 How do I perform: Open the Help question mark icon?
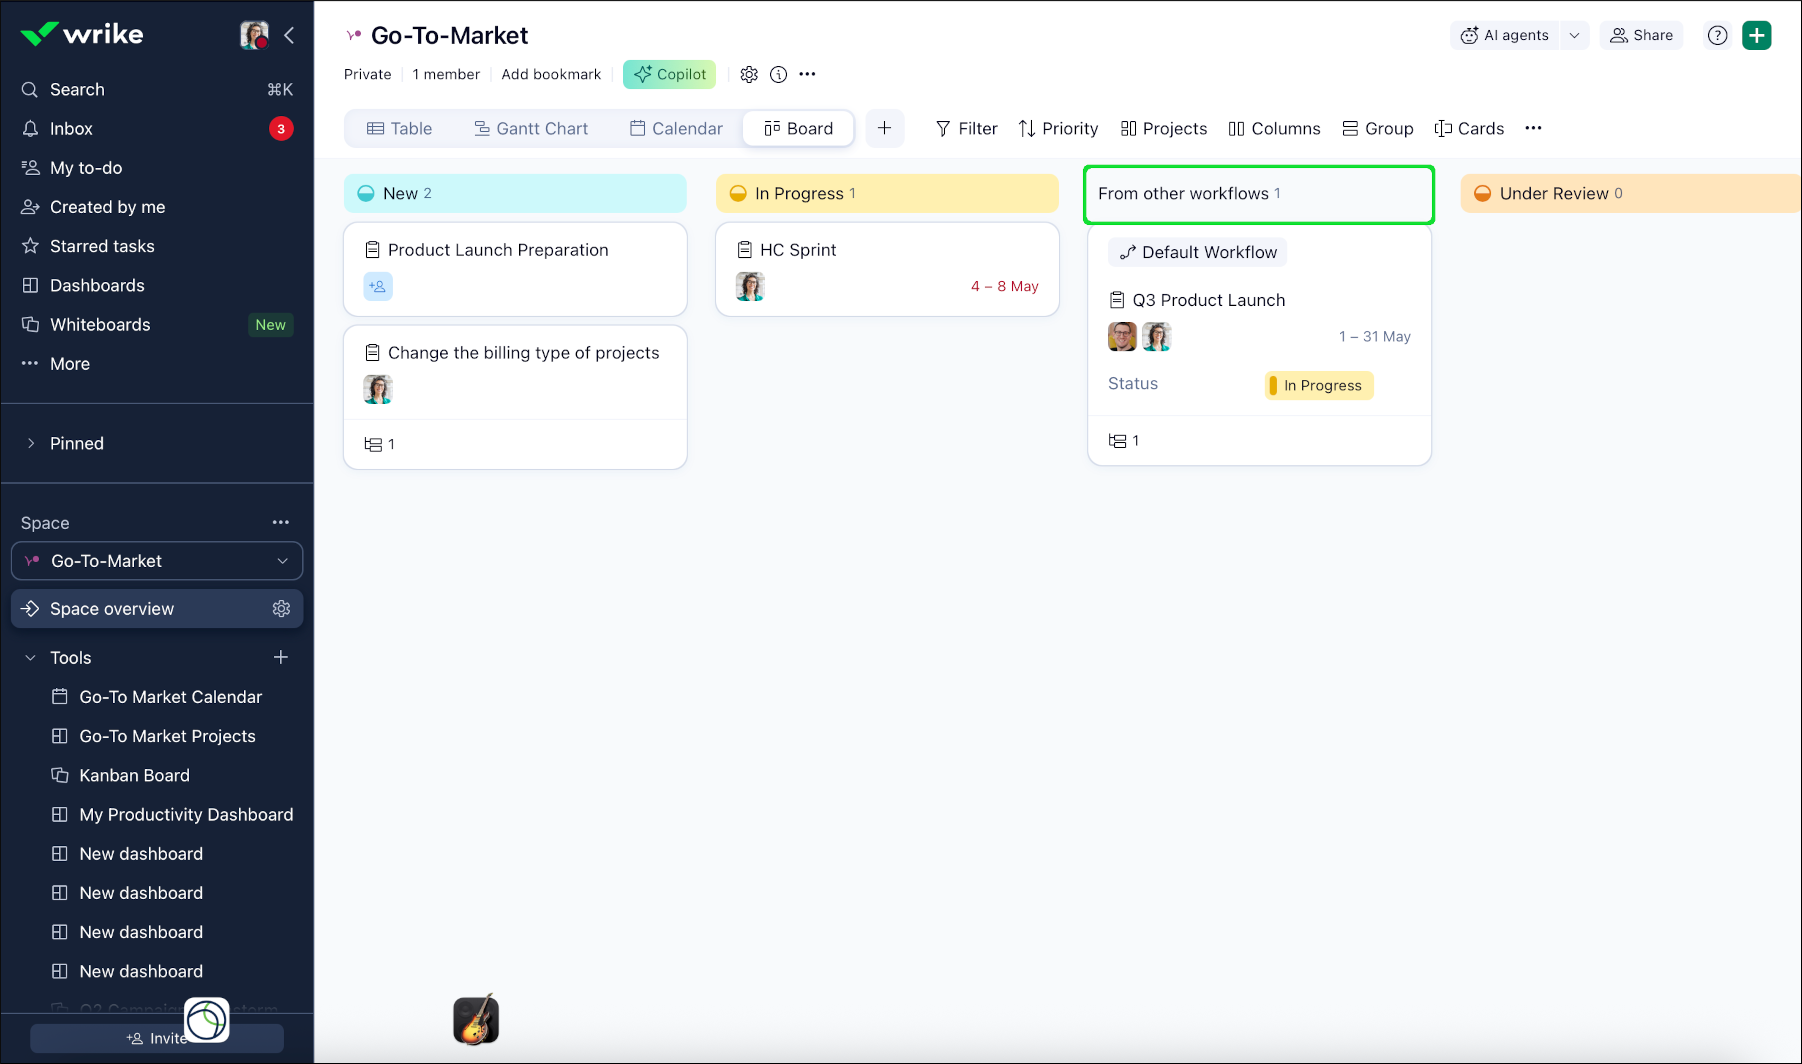1718,35
